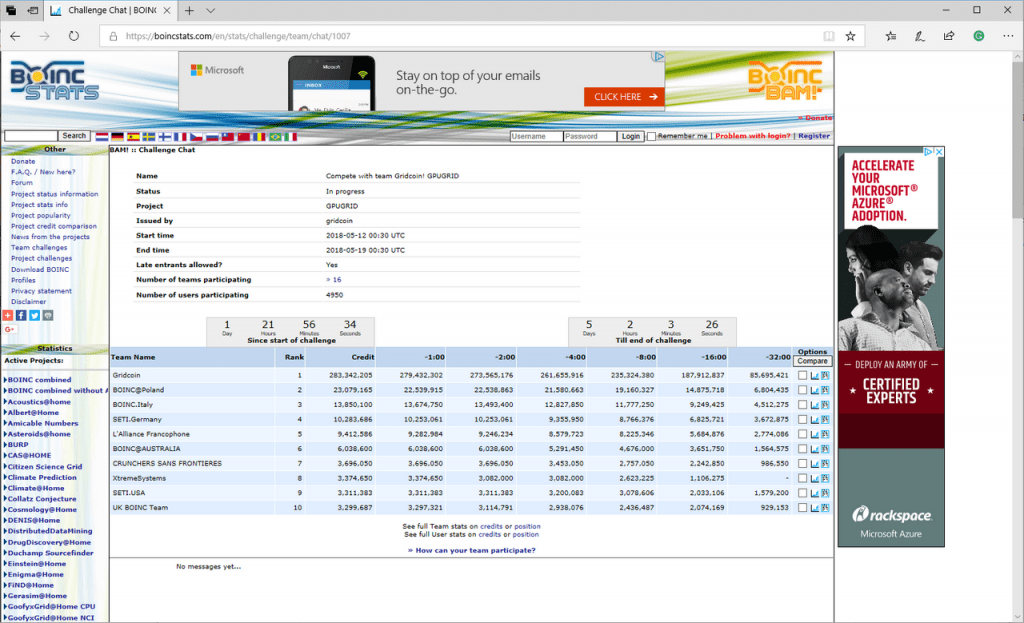Expand Amicable Numbers project entry
Image resolution: width=1024 pixels, height=623 pixels.
(x=41, y=423)
